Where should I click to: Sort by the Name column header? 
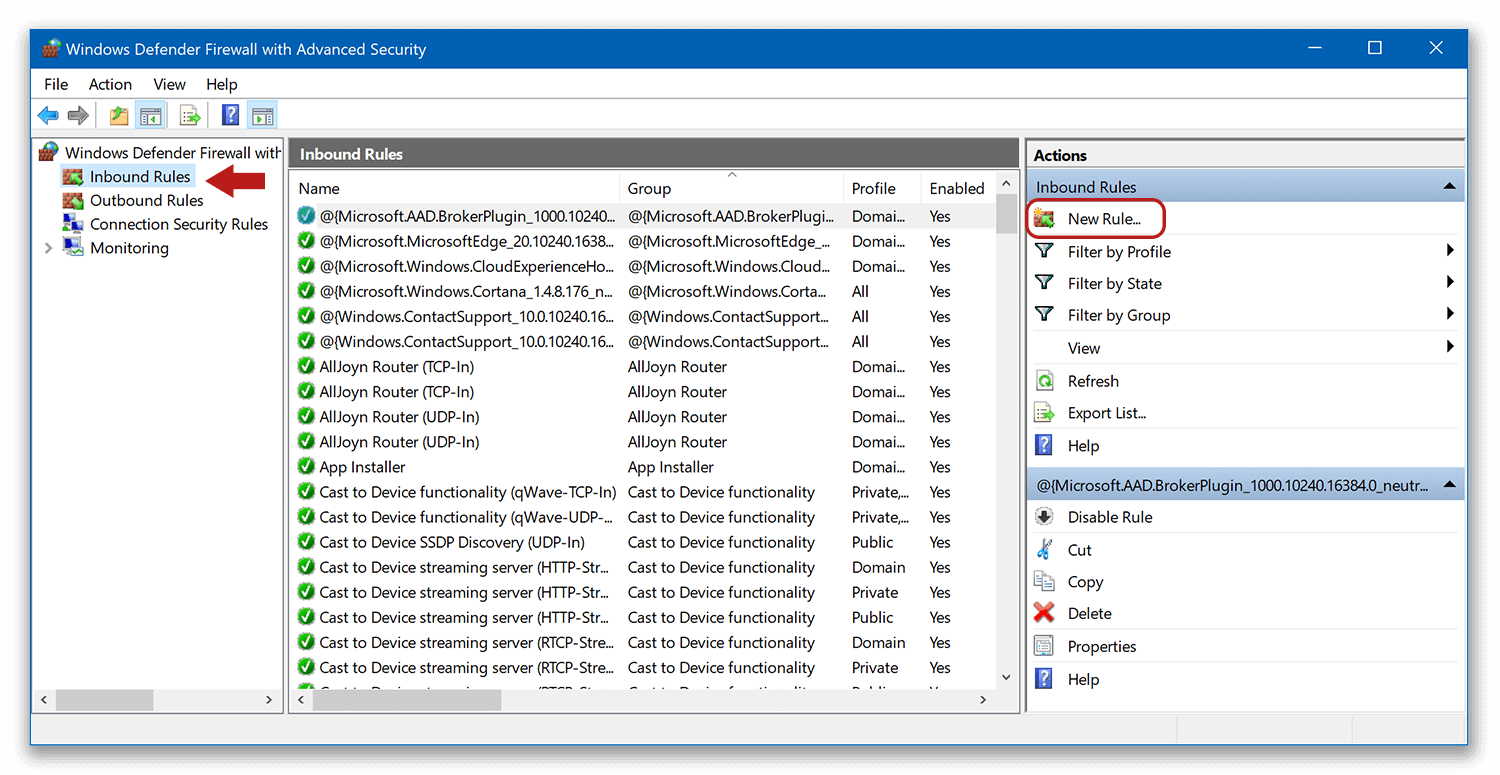pos(455,188)
